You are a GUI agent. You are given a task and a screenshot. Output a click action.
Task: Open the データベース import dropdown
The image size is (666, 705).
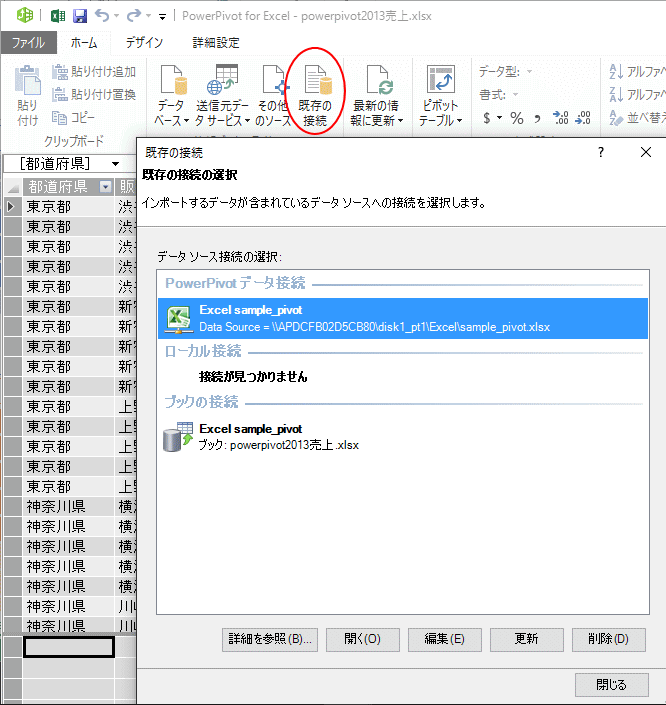(x=171, y=95)
